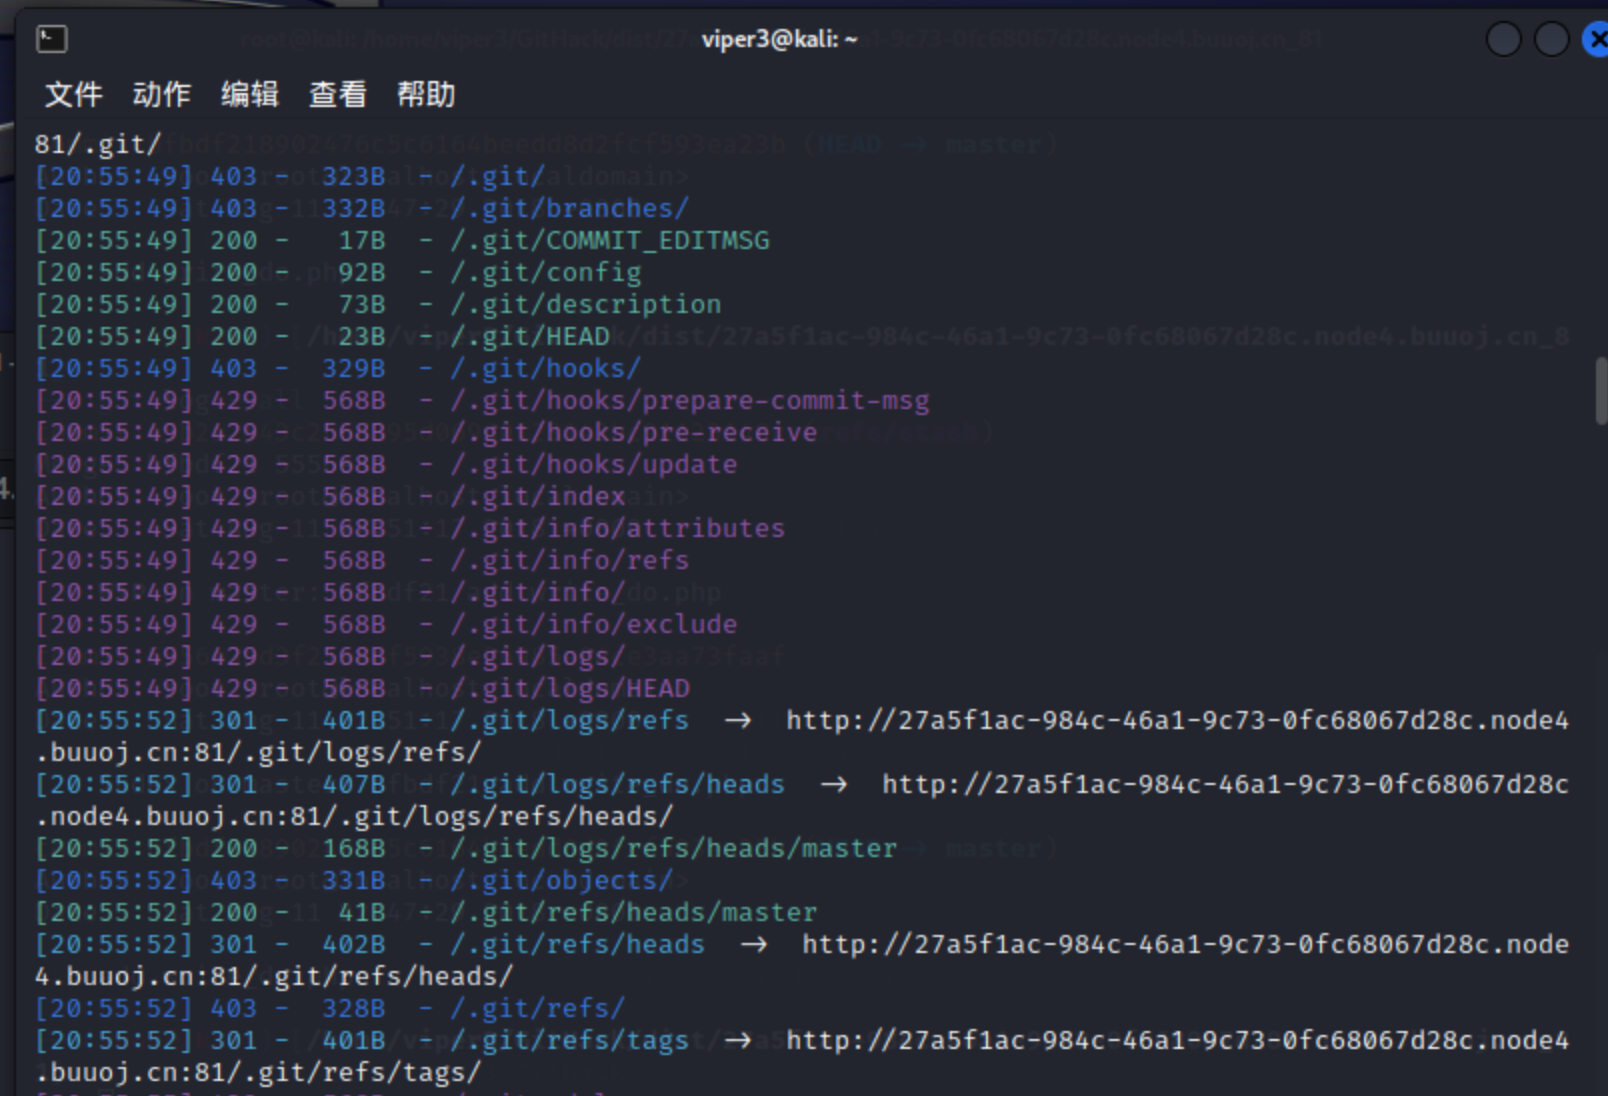Click the /.git/description path text
This screenshot has width=1608, height=1096.
[x=586, y=305]
